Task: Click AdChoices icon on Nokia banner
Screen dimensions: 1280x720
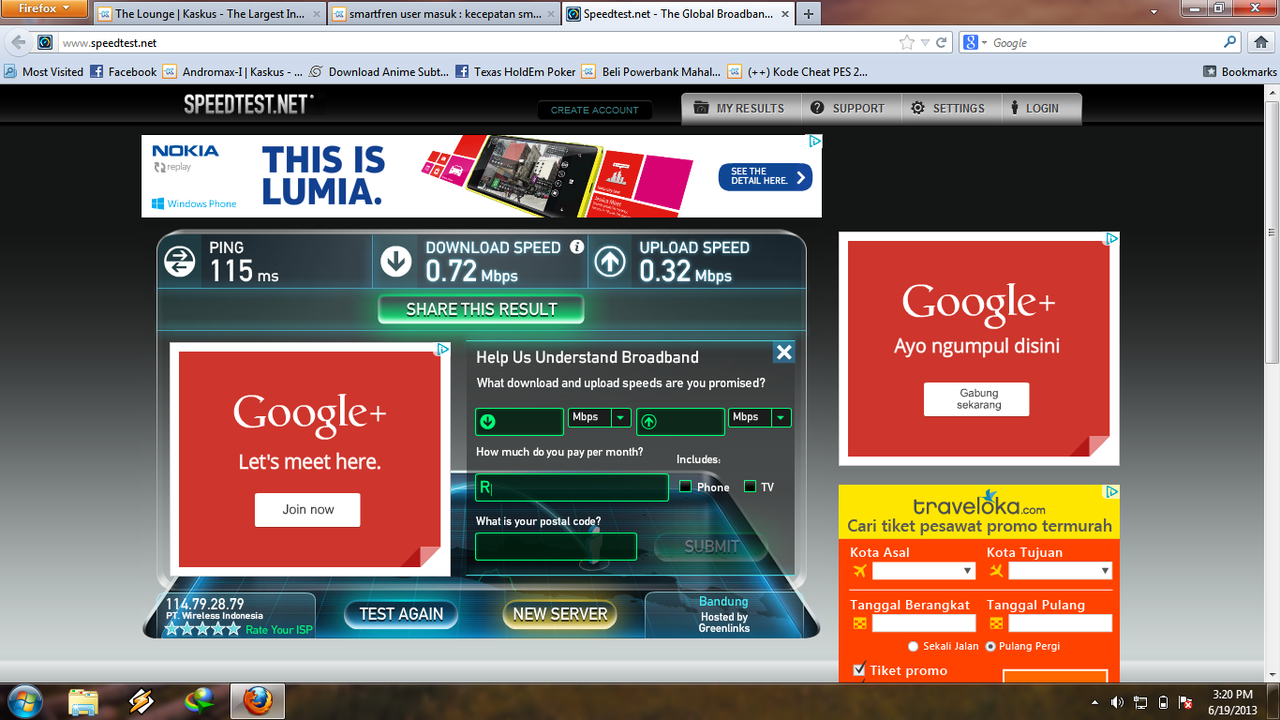Action: click(814, 142)
